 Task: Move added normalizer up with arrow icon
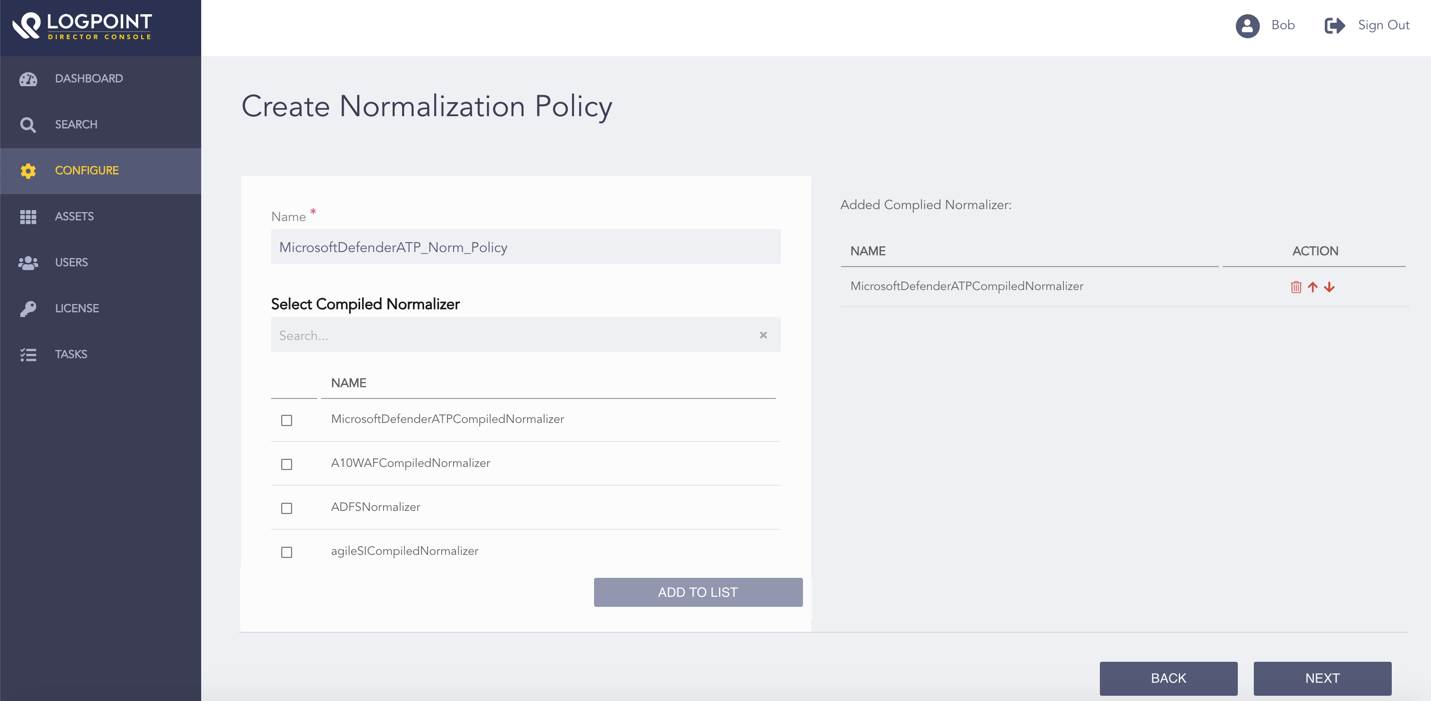click(x=1313, y=287)
